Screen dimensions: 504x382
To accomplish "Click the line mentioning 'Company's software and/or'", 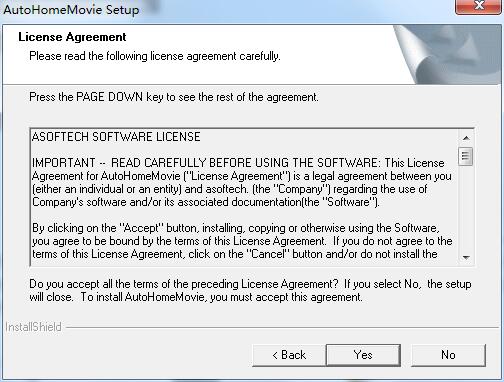I will tap(206, 202).
